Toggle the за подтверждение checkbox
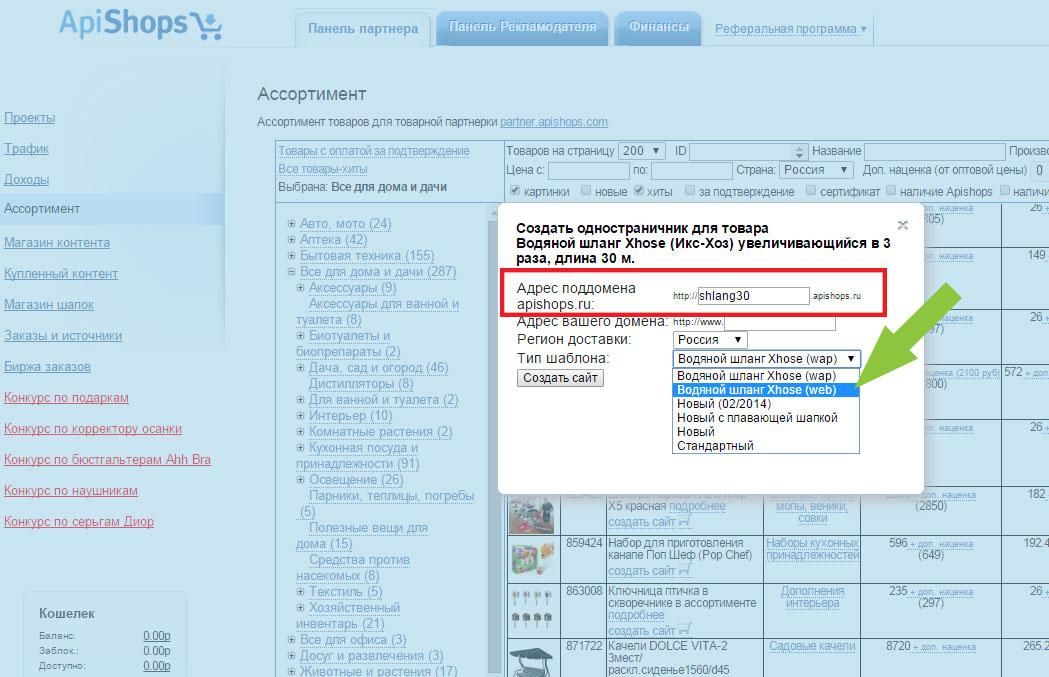Image resolution: width=1049 pixels, height=677 pixels. pyautogui.click(x=690, y=191)
